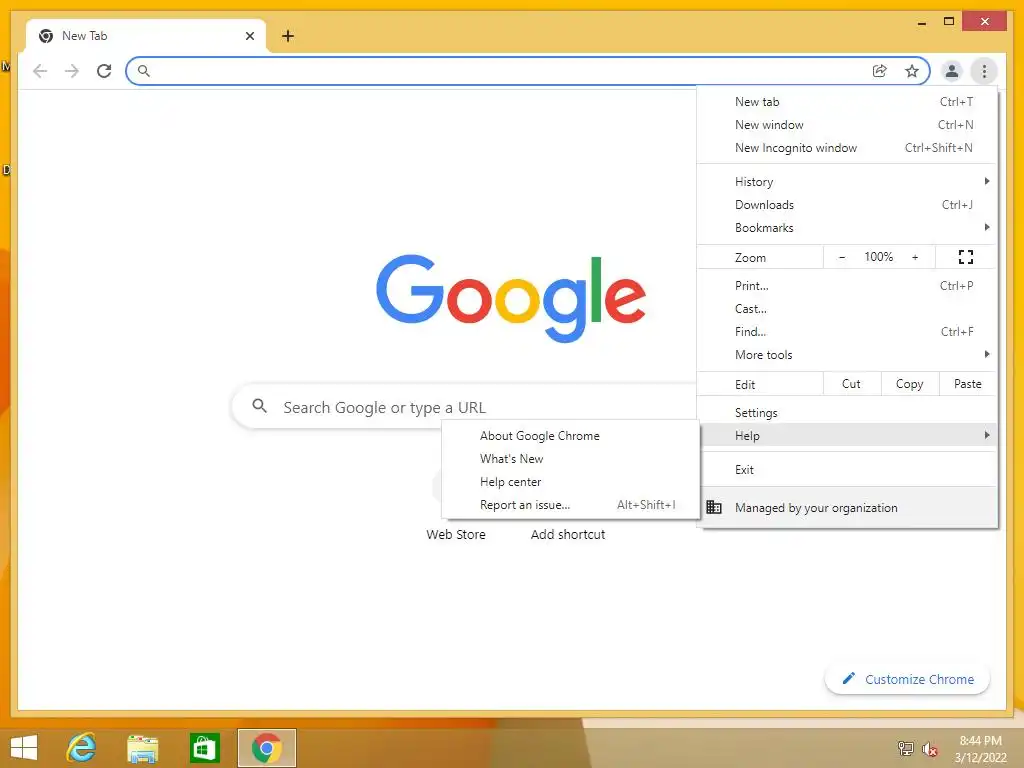
Task: Open Help center
Action: click(570, 482)
